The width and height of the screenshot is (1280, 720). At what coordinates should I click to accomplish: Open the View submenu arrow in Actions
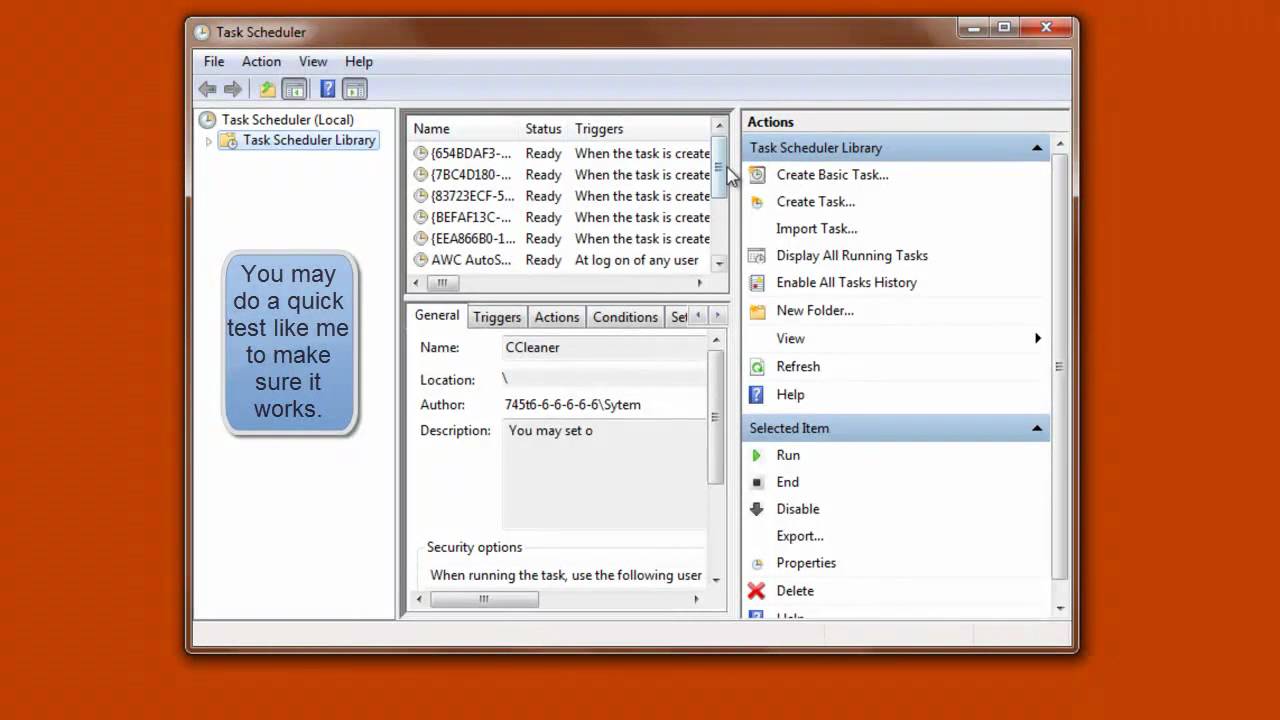(x=1038, y=339)
